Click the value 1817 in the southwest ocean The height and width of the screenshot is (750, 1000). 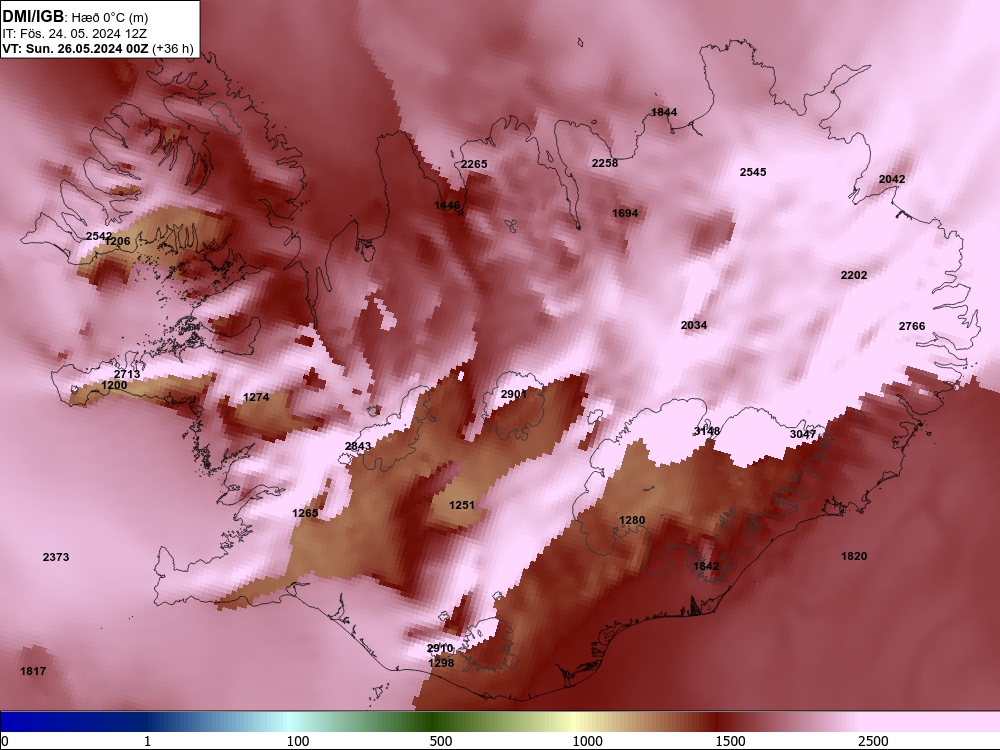pos(33,670)
